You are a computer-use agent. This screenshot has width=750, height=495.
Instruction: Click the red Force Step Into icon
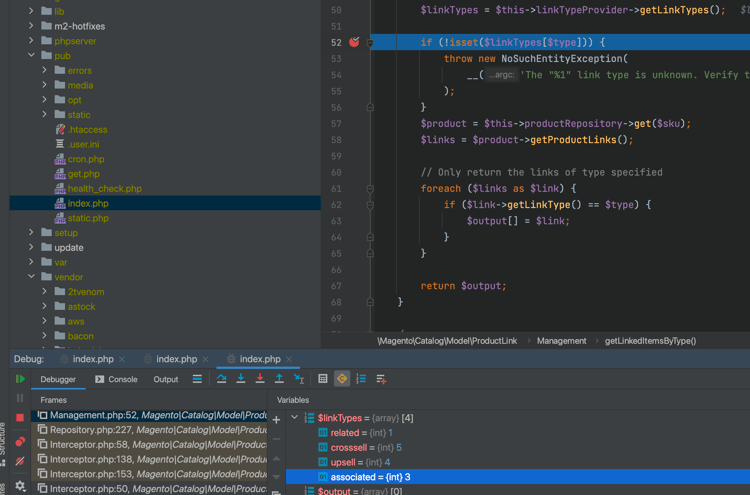[260, 379]
